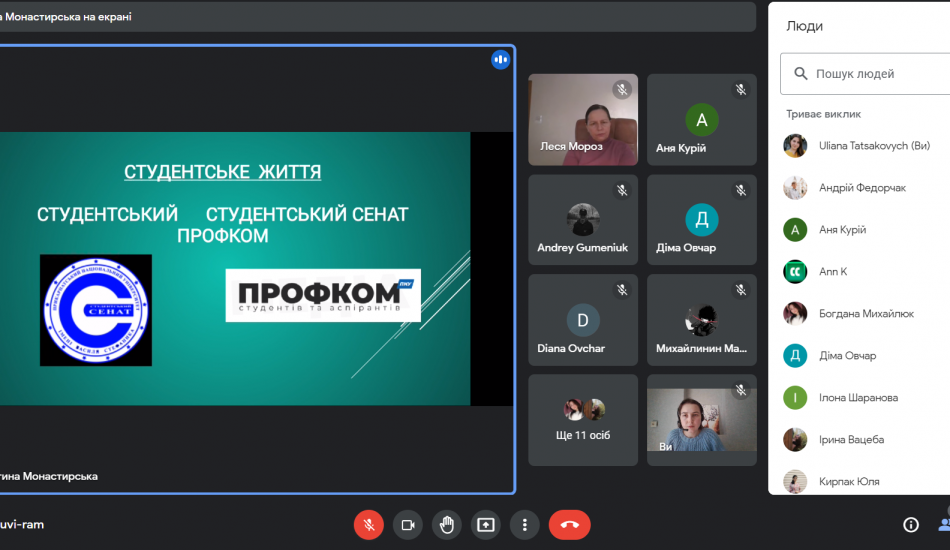Open the three-dot more options menu

coord(524,524)
